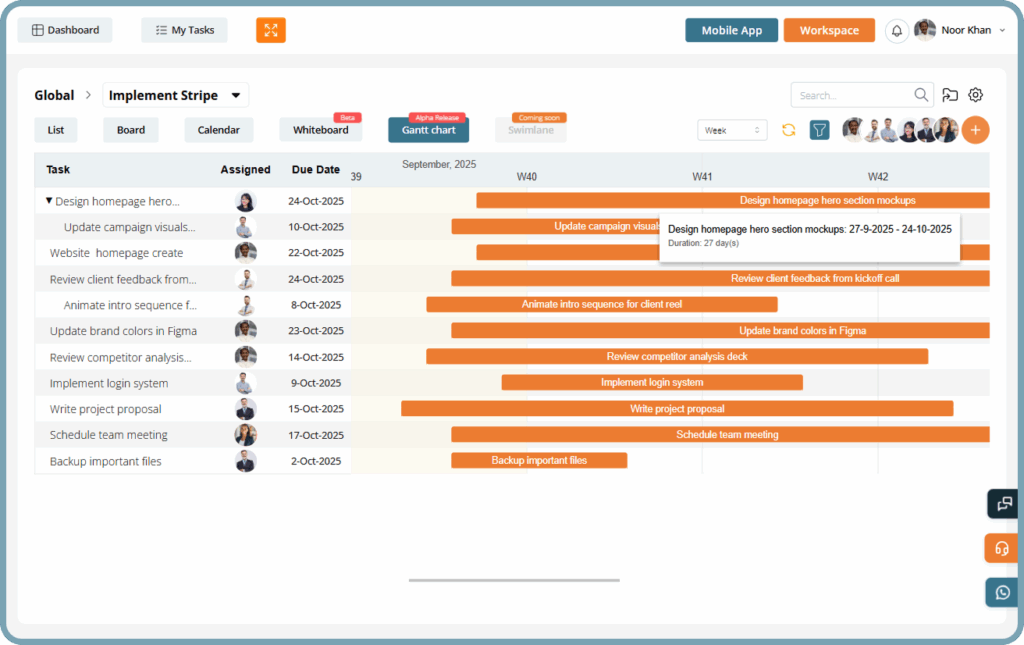This screenshot has height=645, width=1024.
Task: Open the notifications bell
Action: point(897,30)
